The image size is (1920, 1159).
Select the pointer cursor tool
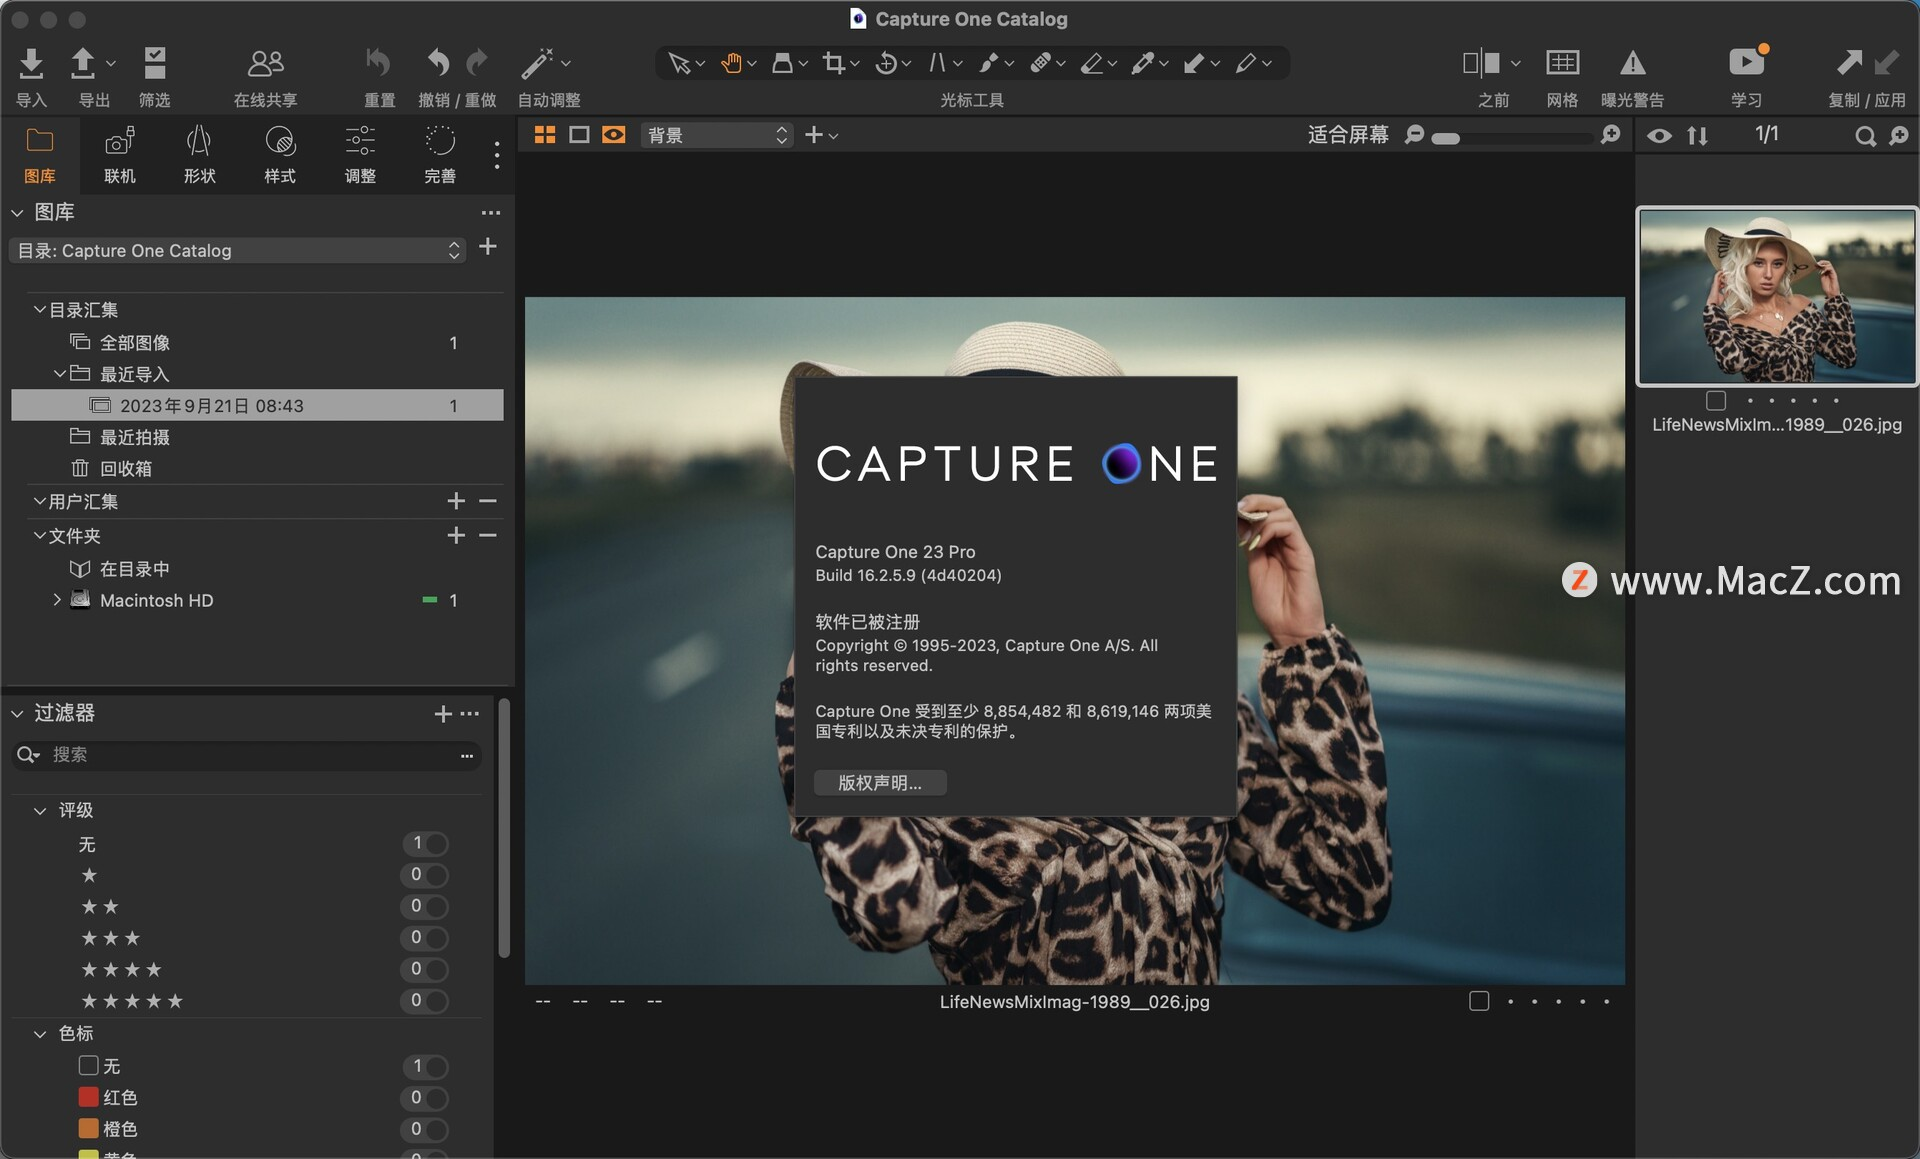[x=679, y=63]
